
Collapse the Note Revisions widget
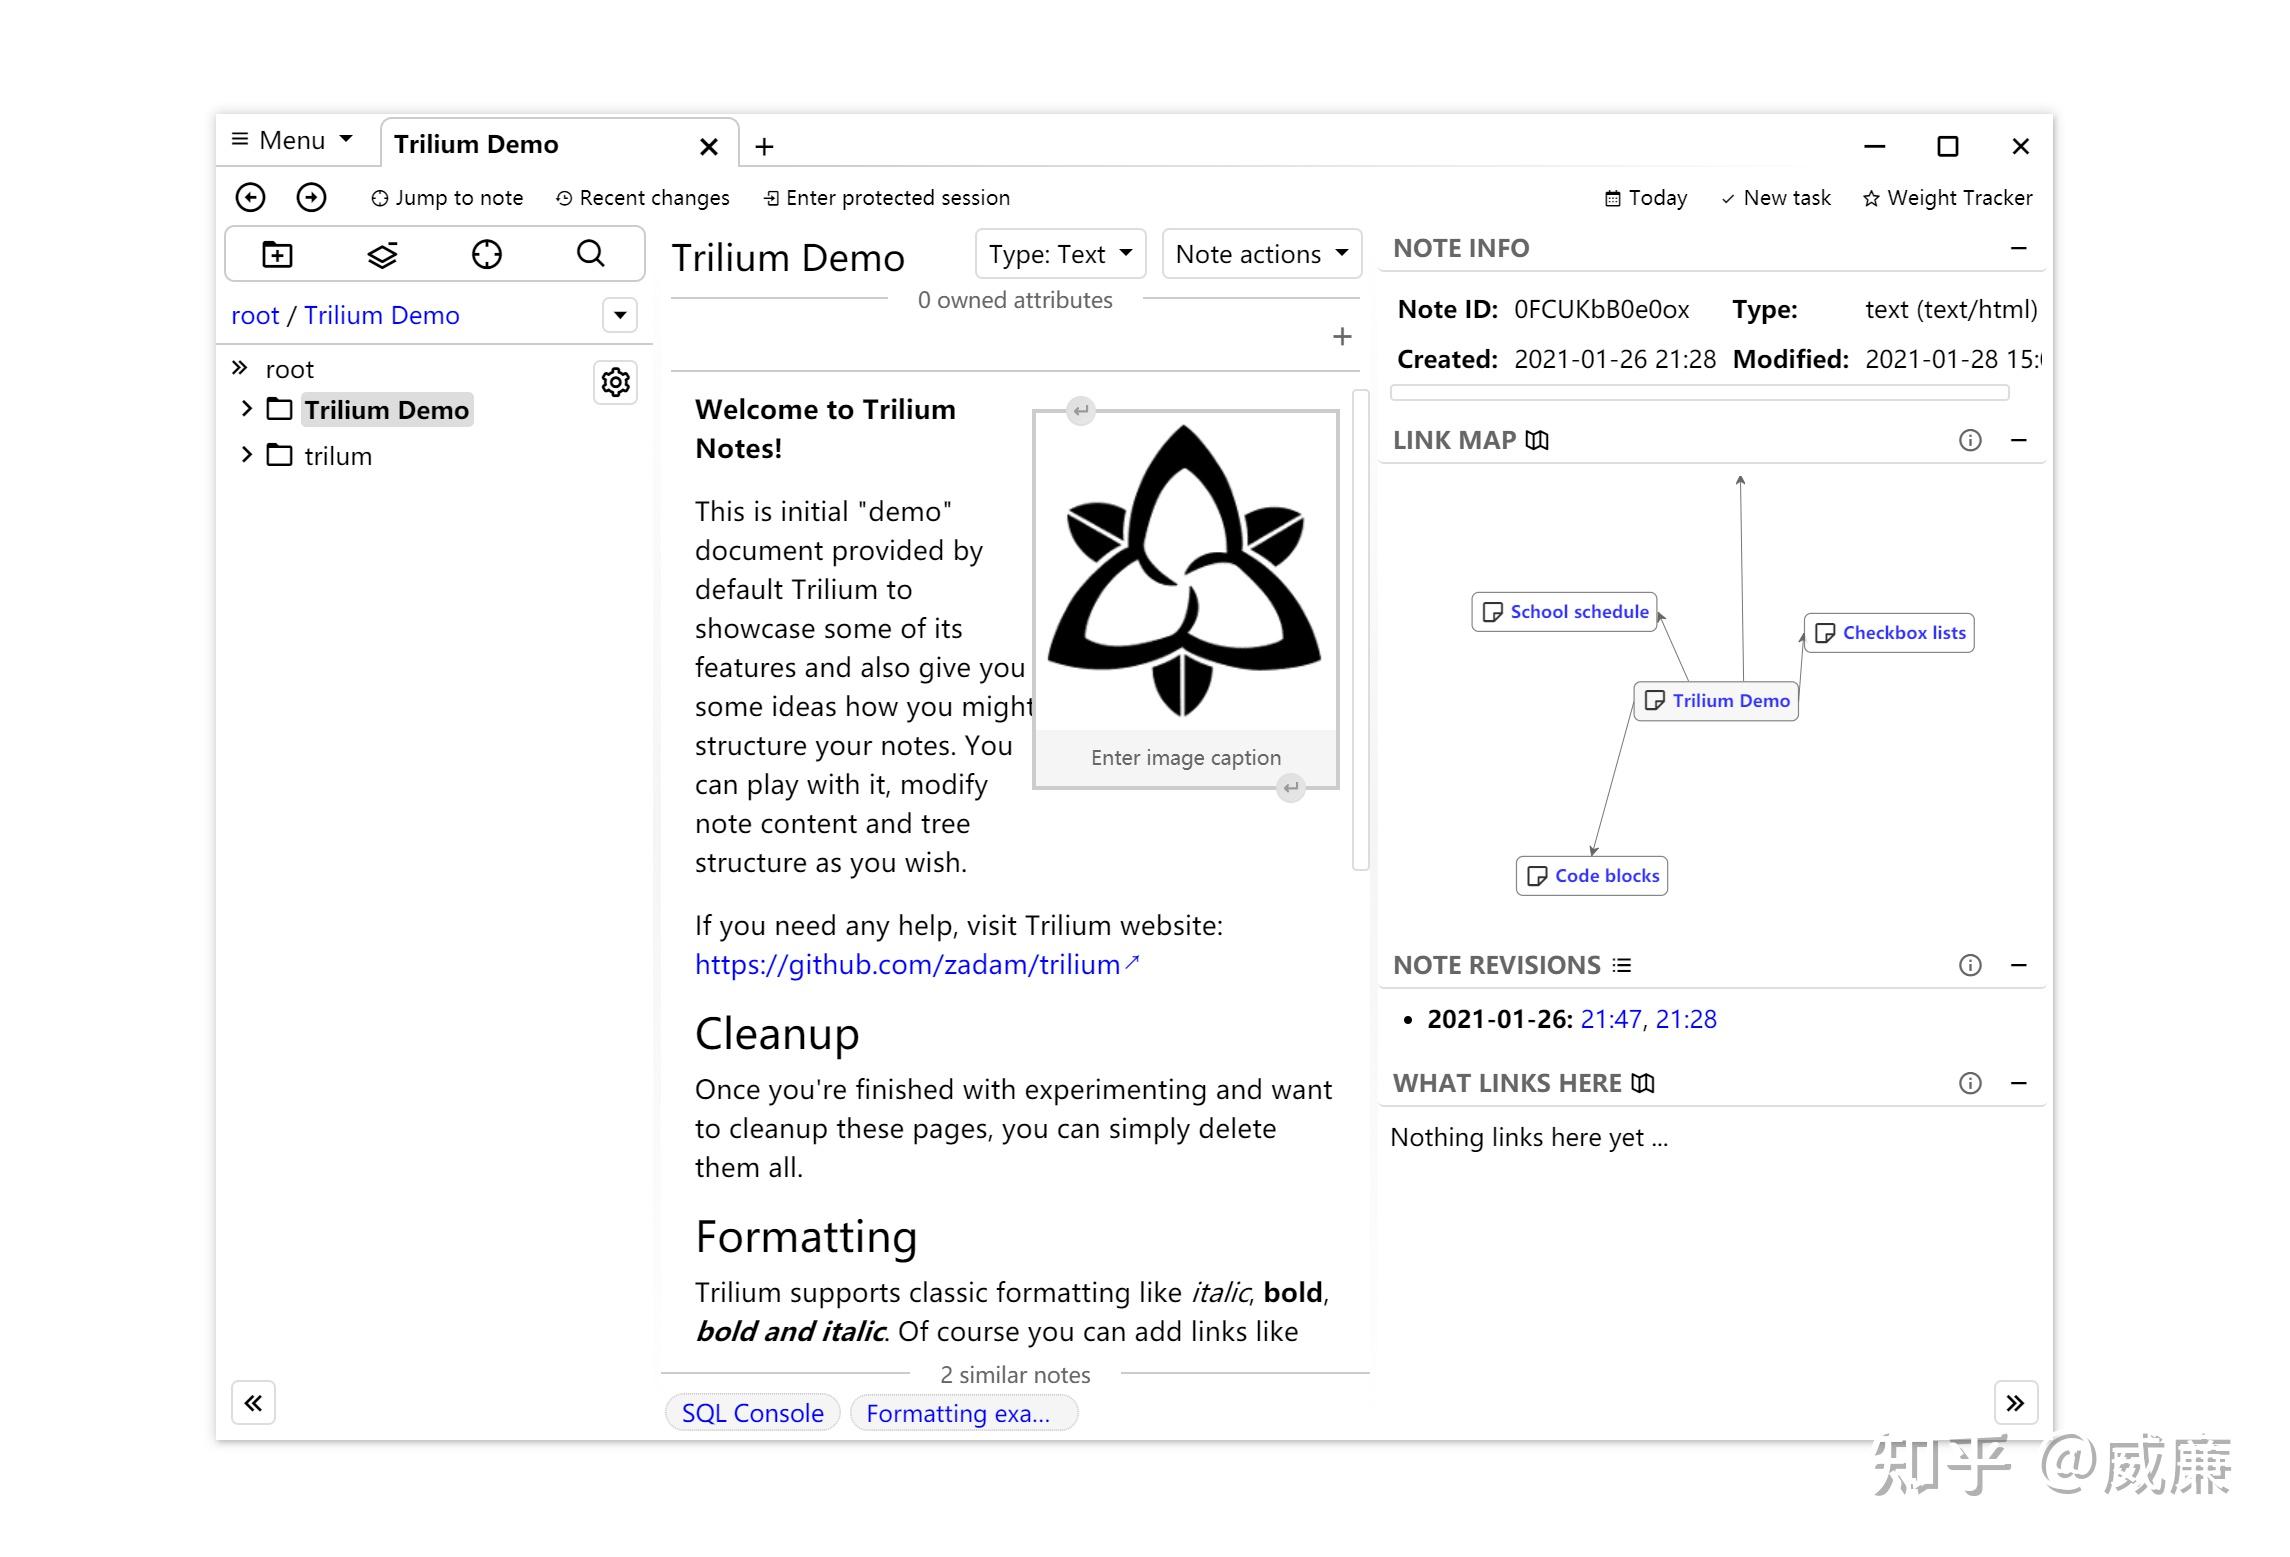tap(2019, 965)
